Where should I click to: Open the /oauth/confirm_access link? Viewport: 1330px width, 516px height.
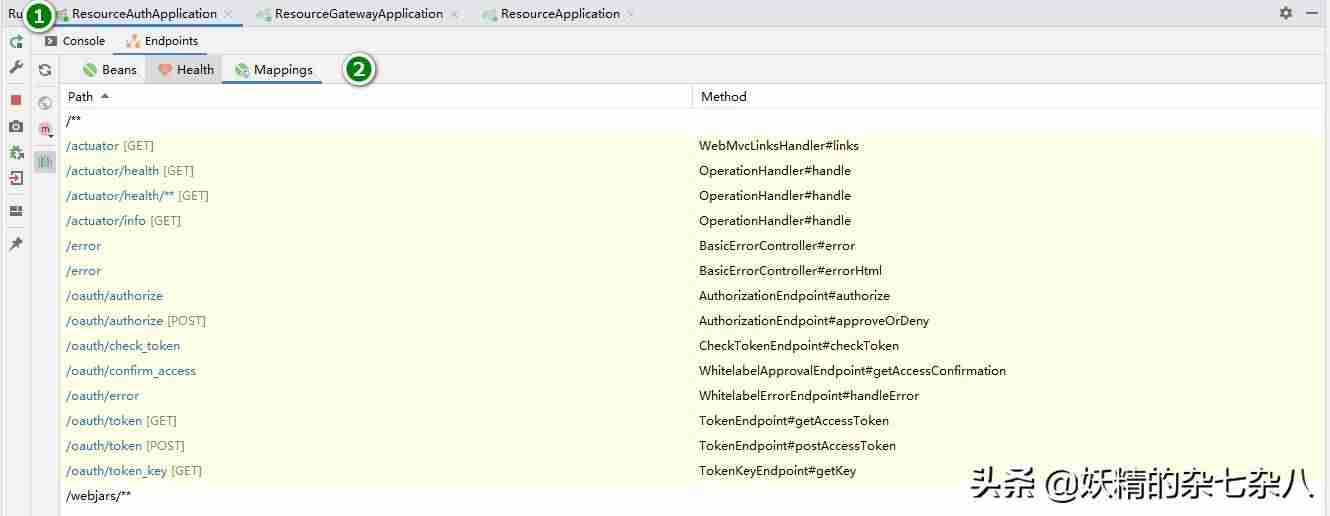click(131, 371)
